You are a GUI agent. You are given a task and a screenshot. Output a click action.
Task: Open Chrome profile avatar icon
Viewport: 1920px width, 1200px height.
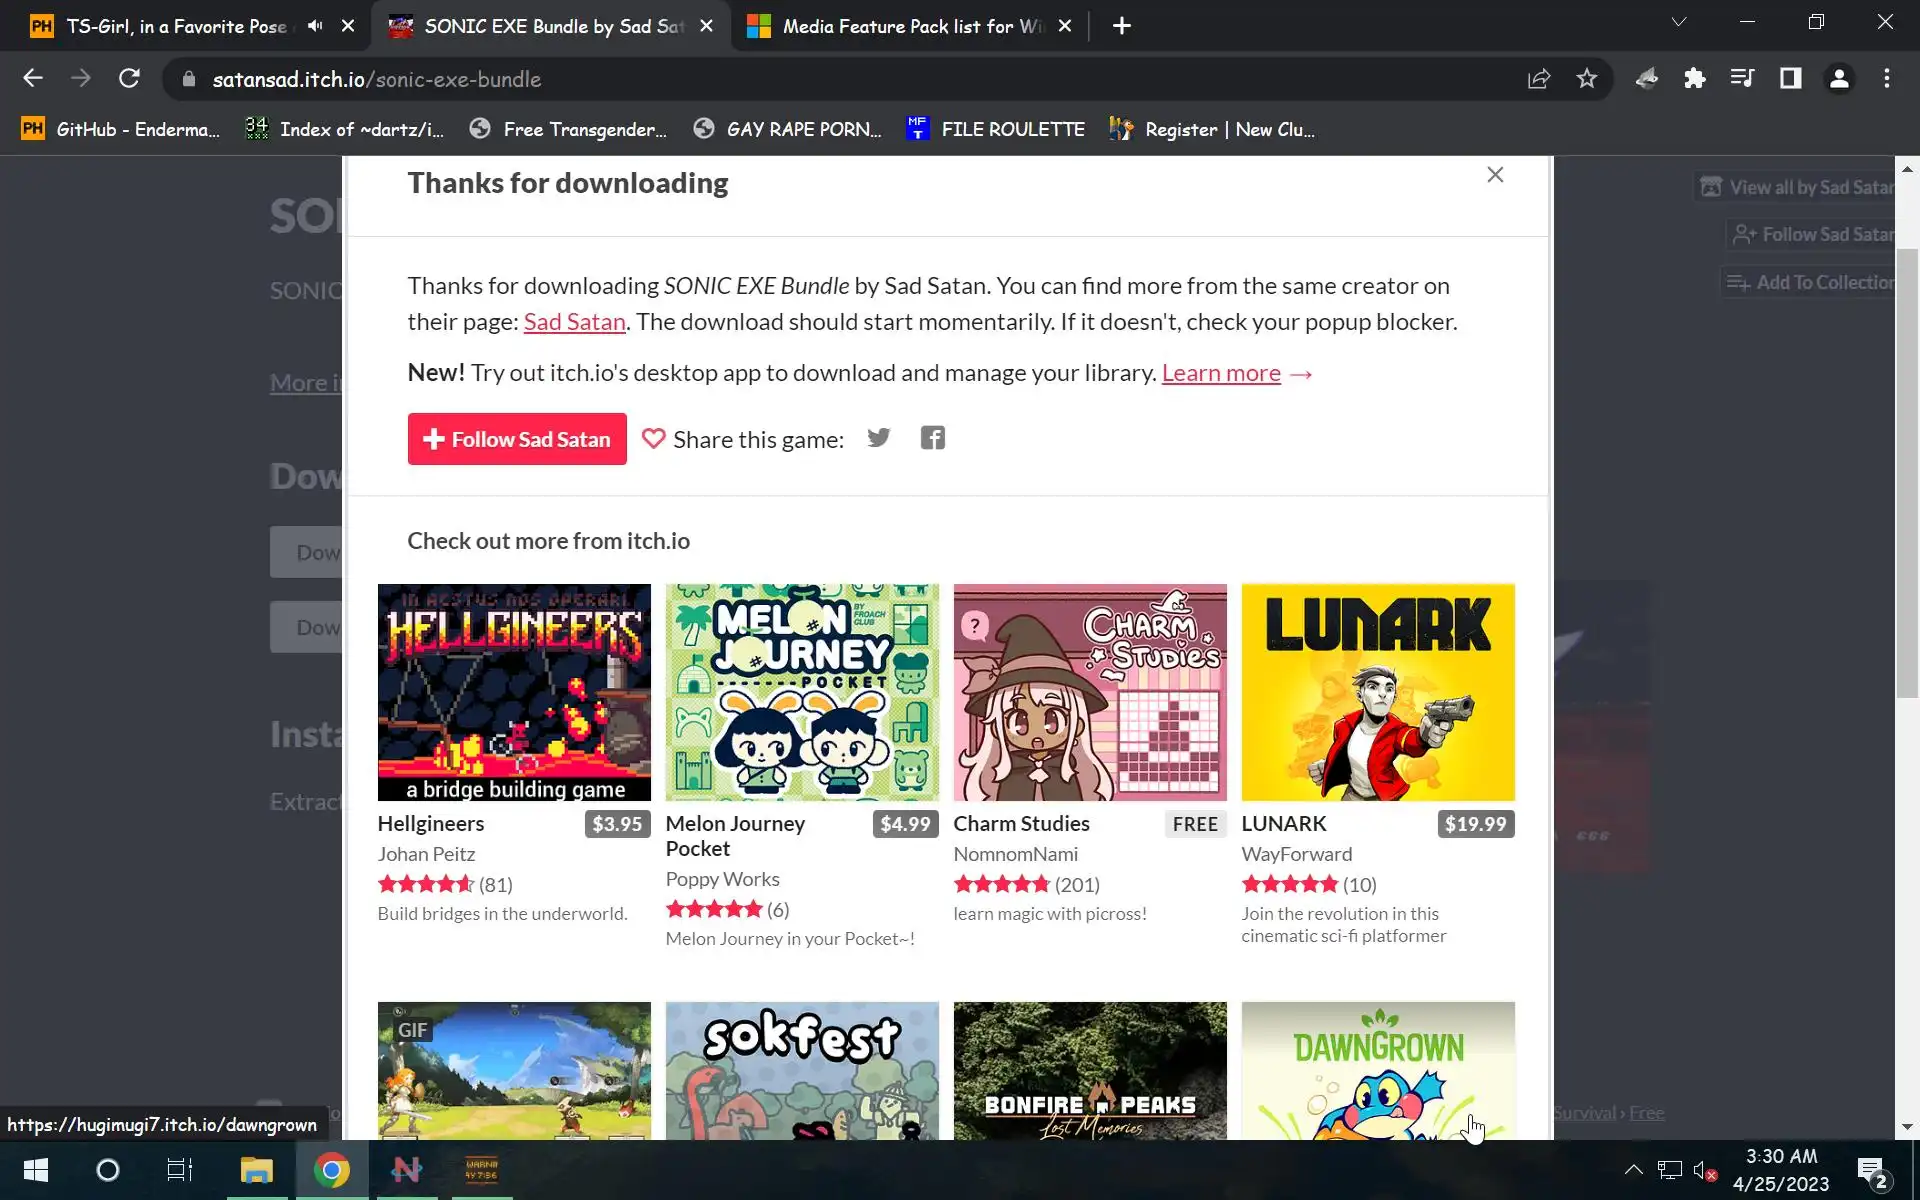coord(1838,79)
